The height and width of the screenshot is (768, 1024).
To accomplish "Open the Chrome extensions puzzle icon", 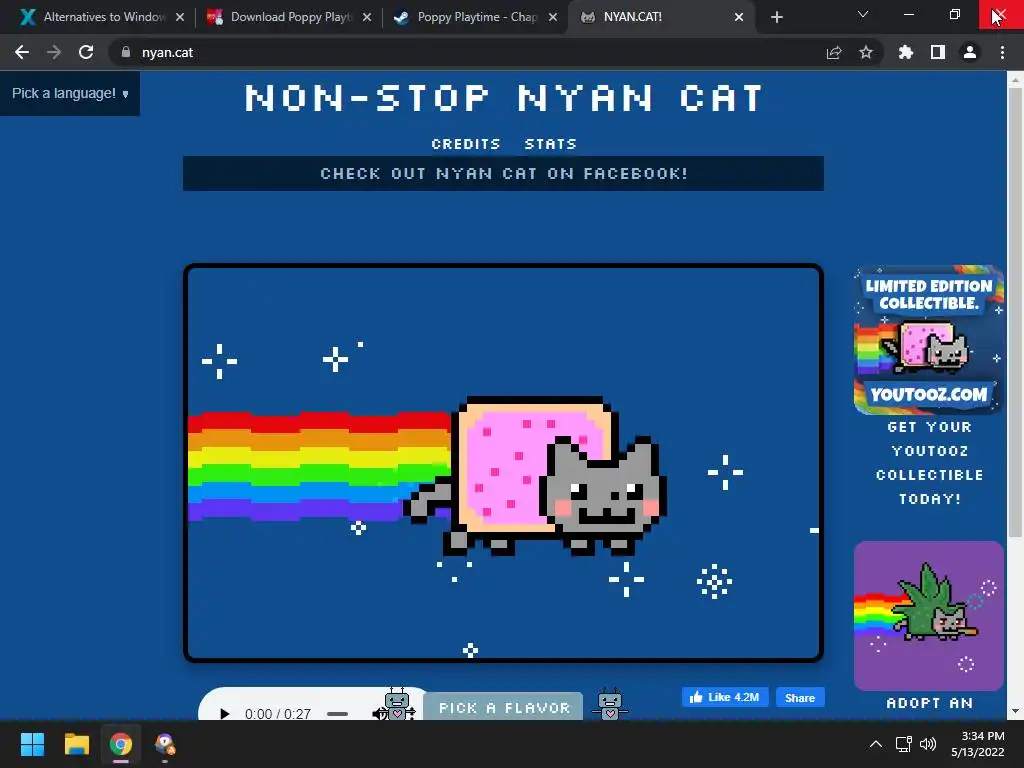I will pos(906,52).
